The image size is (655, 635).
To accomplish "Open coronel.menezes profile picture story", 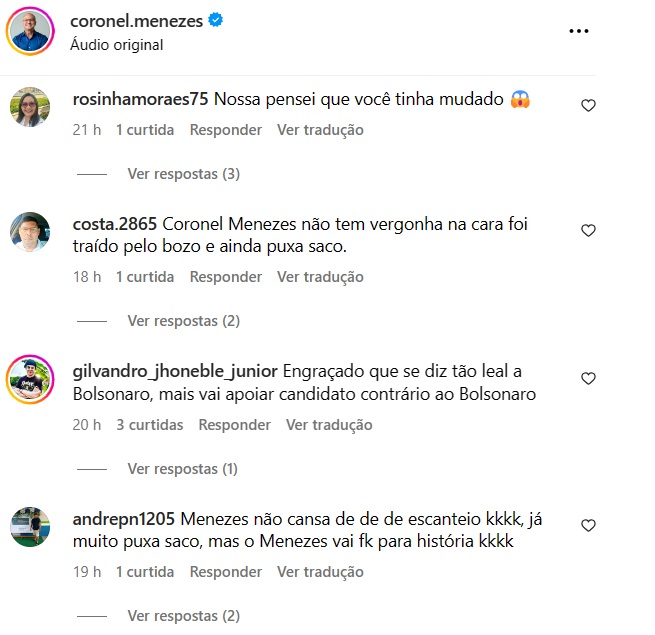I will point(30,31).
